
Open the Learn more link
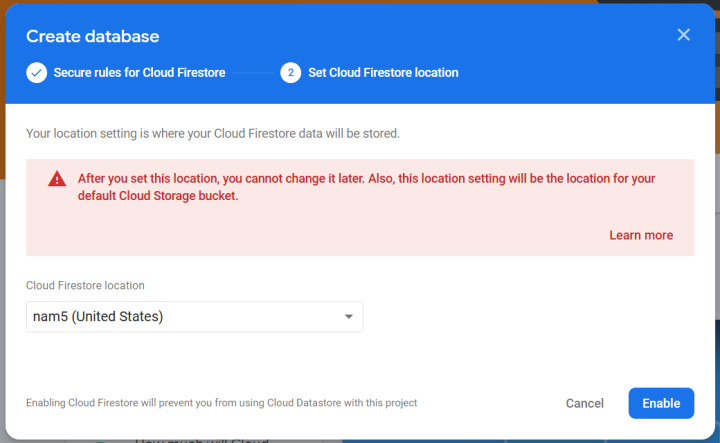pos(641,235)
